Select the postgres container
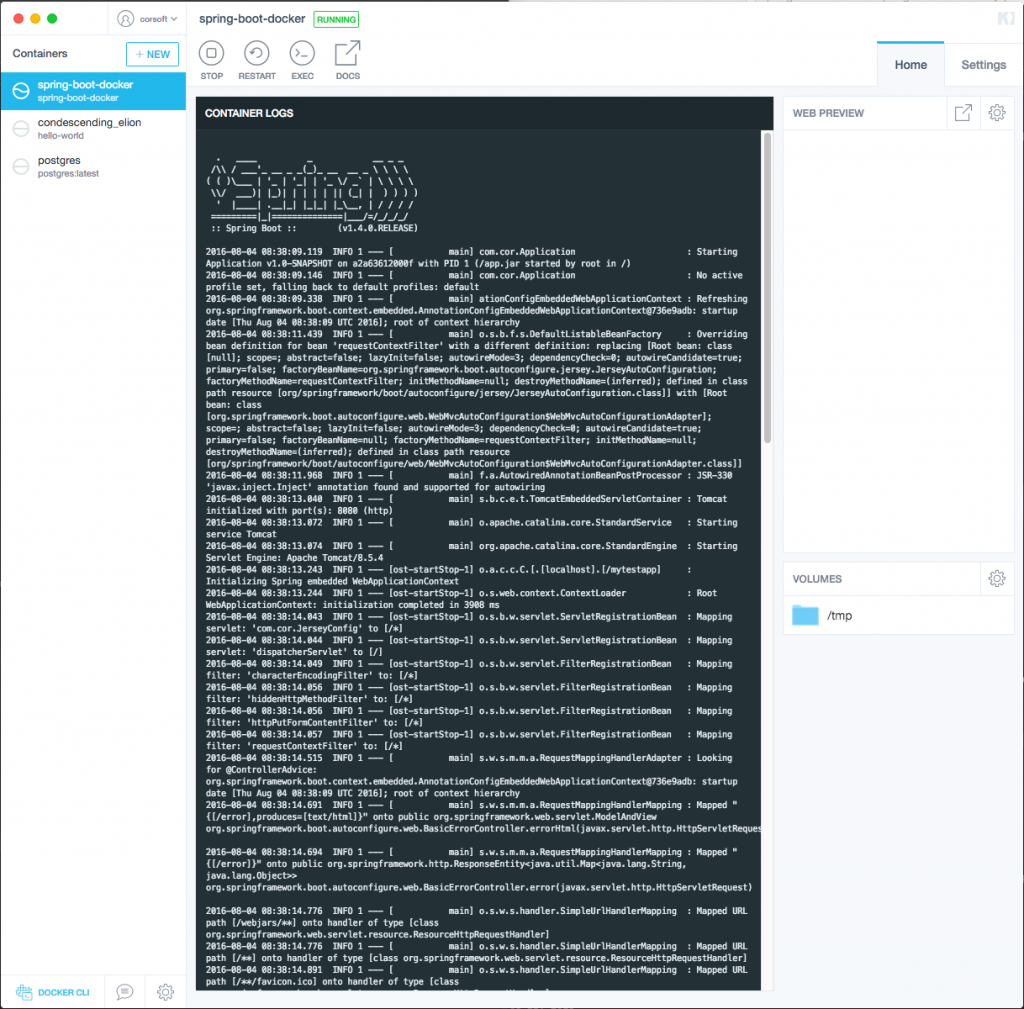1024x1009 pixels. (x=93, y=165)
